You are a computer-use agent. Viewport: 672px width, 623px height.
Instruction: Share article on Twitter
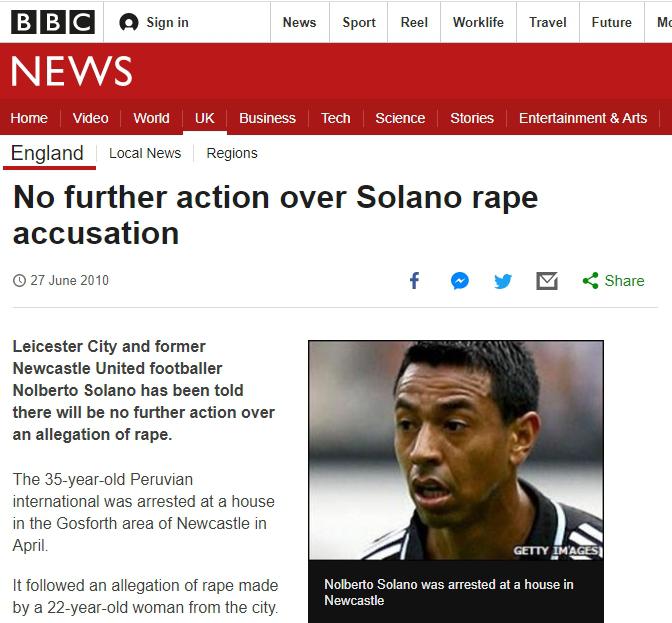503,281
